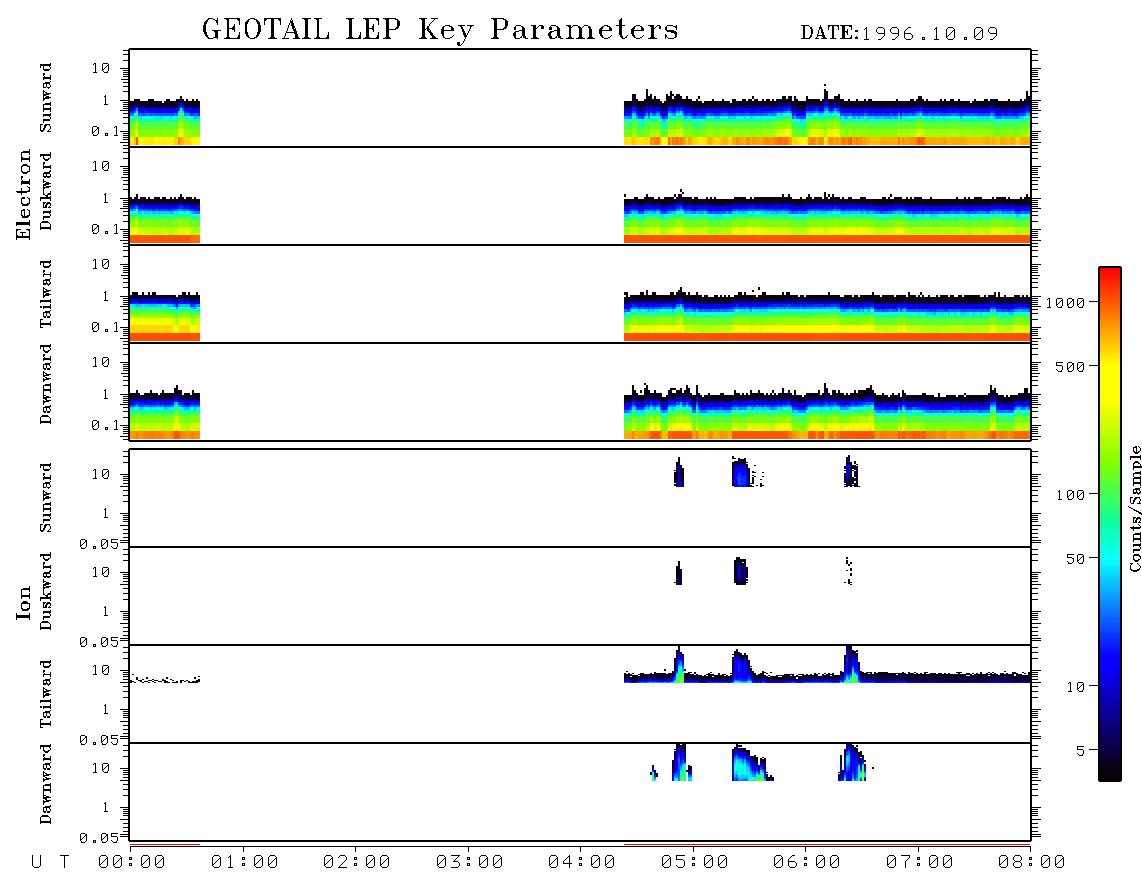Click the red top end of the color bar
Screen dimensions: 1142x880
coord(1109,274)
